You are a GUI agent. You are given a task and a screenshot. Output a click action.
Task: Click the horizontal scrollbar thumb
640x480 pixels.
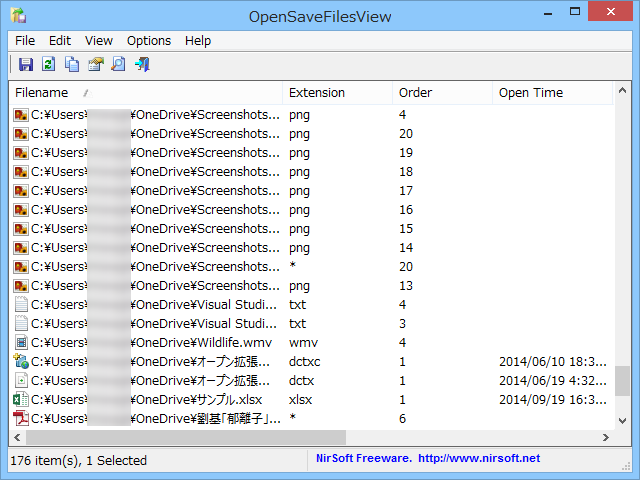pyautogui.click(x=186, y=438)
